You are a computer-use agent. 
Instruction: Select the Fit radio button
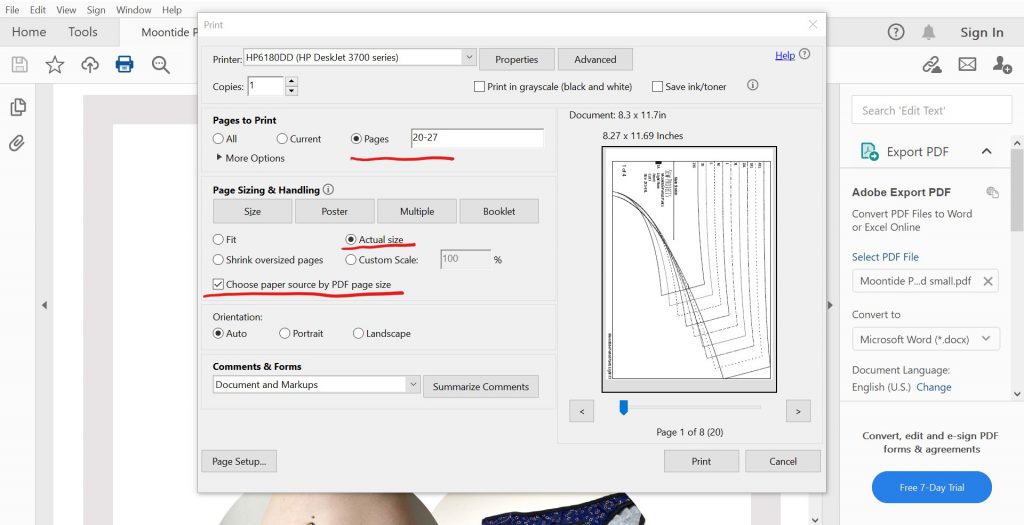[218, 240]
